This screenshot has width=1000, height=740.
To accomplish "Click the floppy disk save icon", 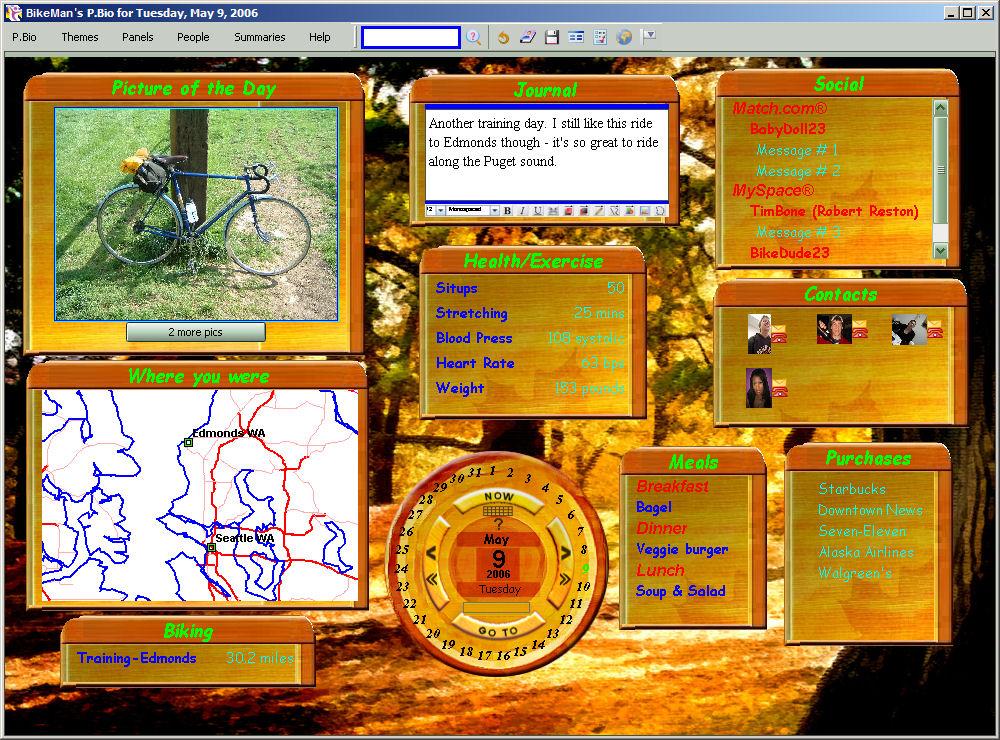I will (x=552, y=37).
